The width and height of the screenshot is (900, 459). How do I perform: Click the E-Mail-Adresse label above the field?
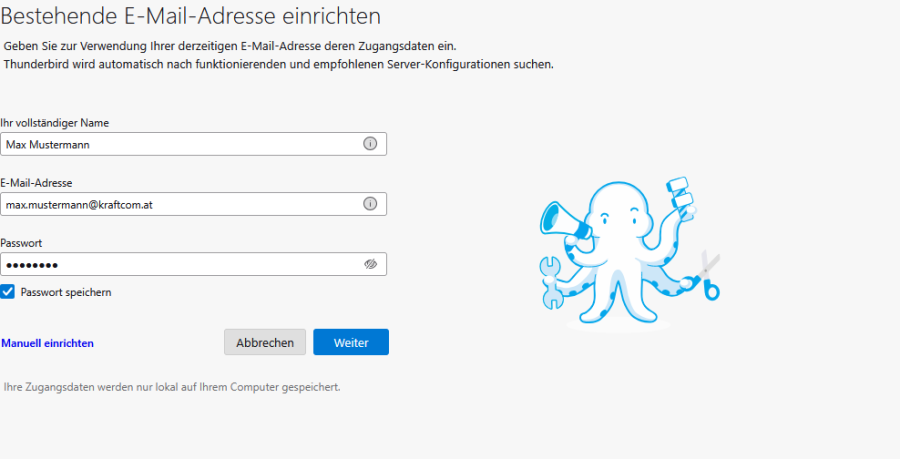click(x=37, y=183)
